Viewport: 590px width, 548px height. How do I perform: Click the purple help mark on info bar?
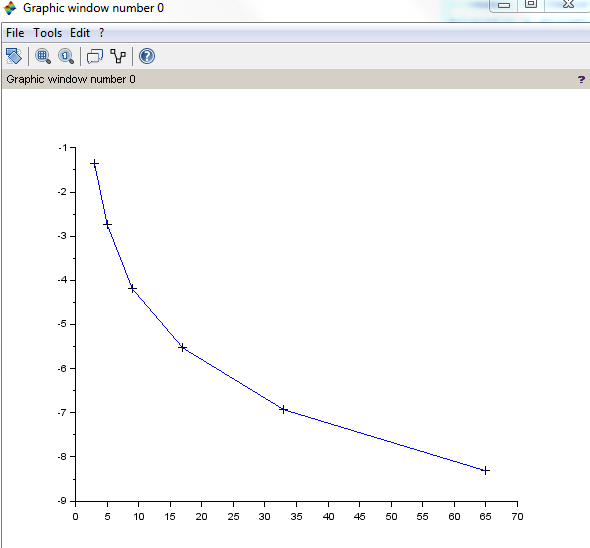tap(581, 79)
